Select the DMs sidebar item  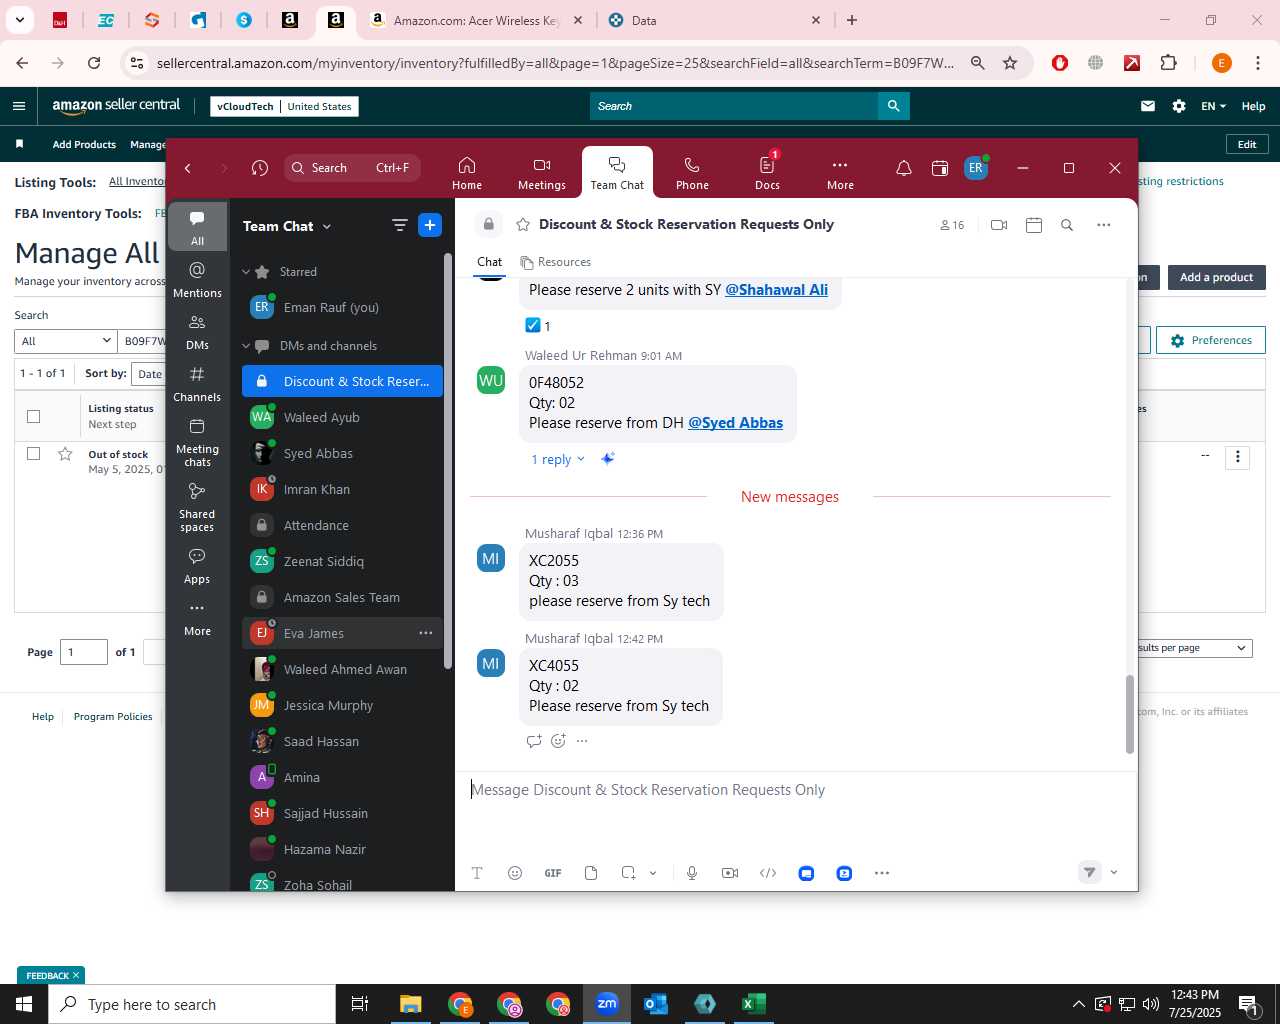click(197, 332)
